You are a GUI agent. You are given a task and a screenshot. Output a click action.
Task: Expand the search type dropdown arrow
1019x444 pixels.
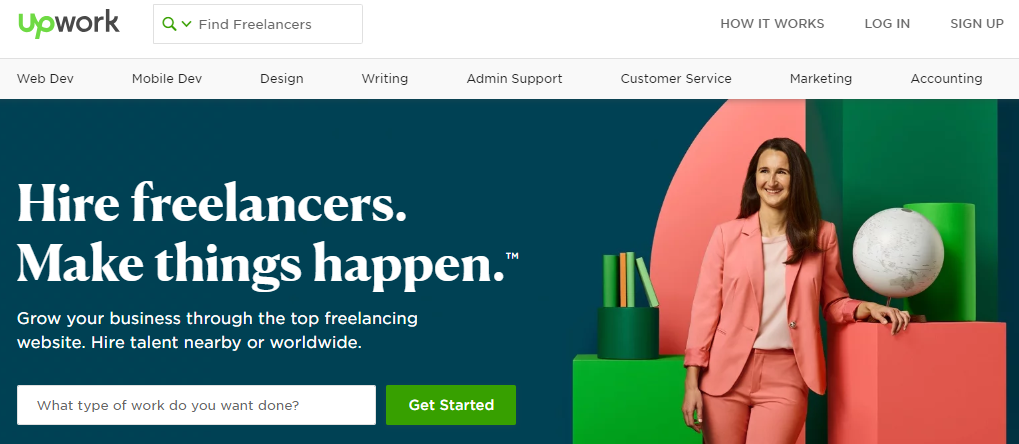(x=187, y=24)
